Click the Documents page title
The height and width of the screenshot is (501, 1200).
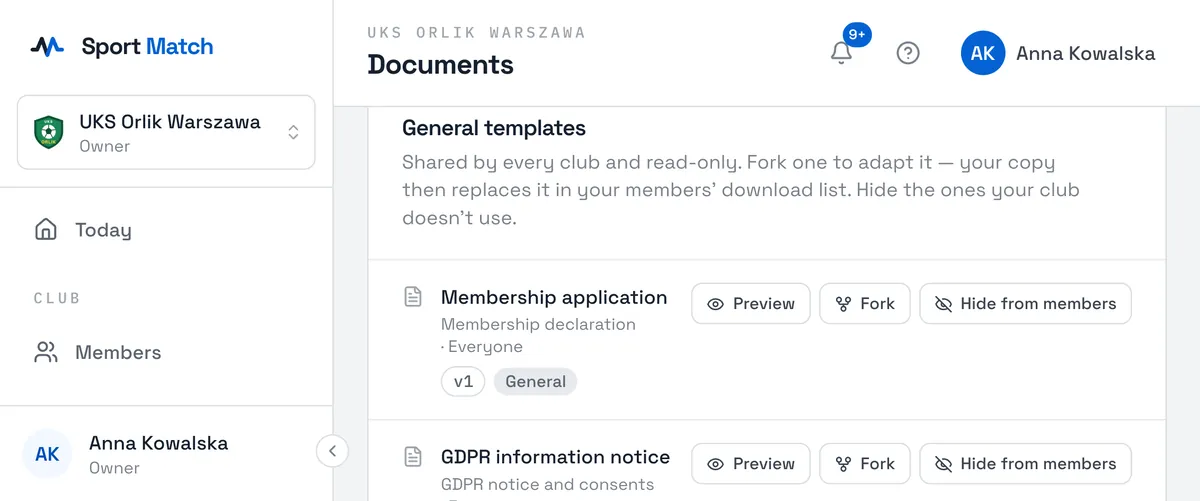click(440, 65)
